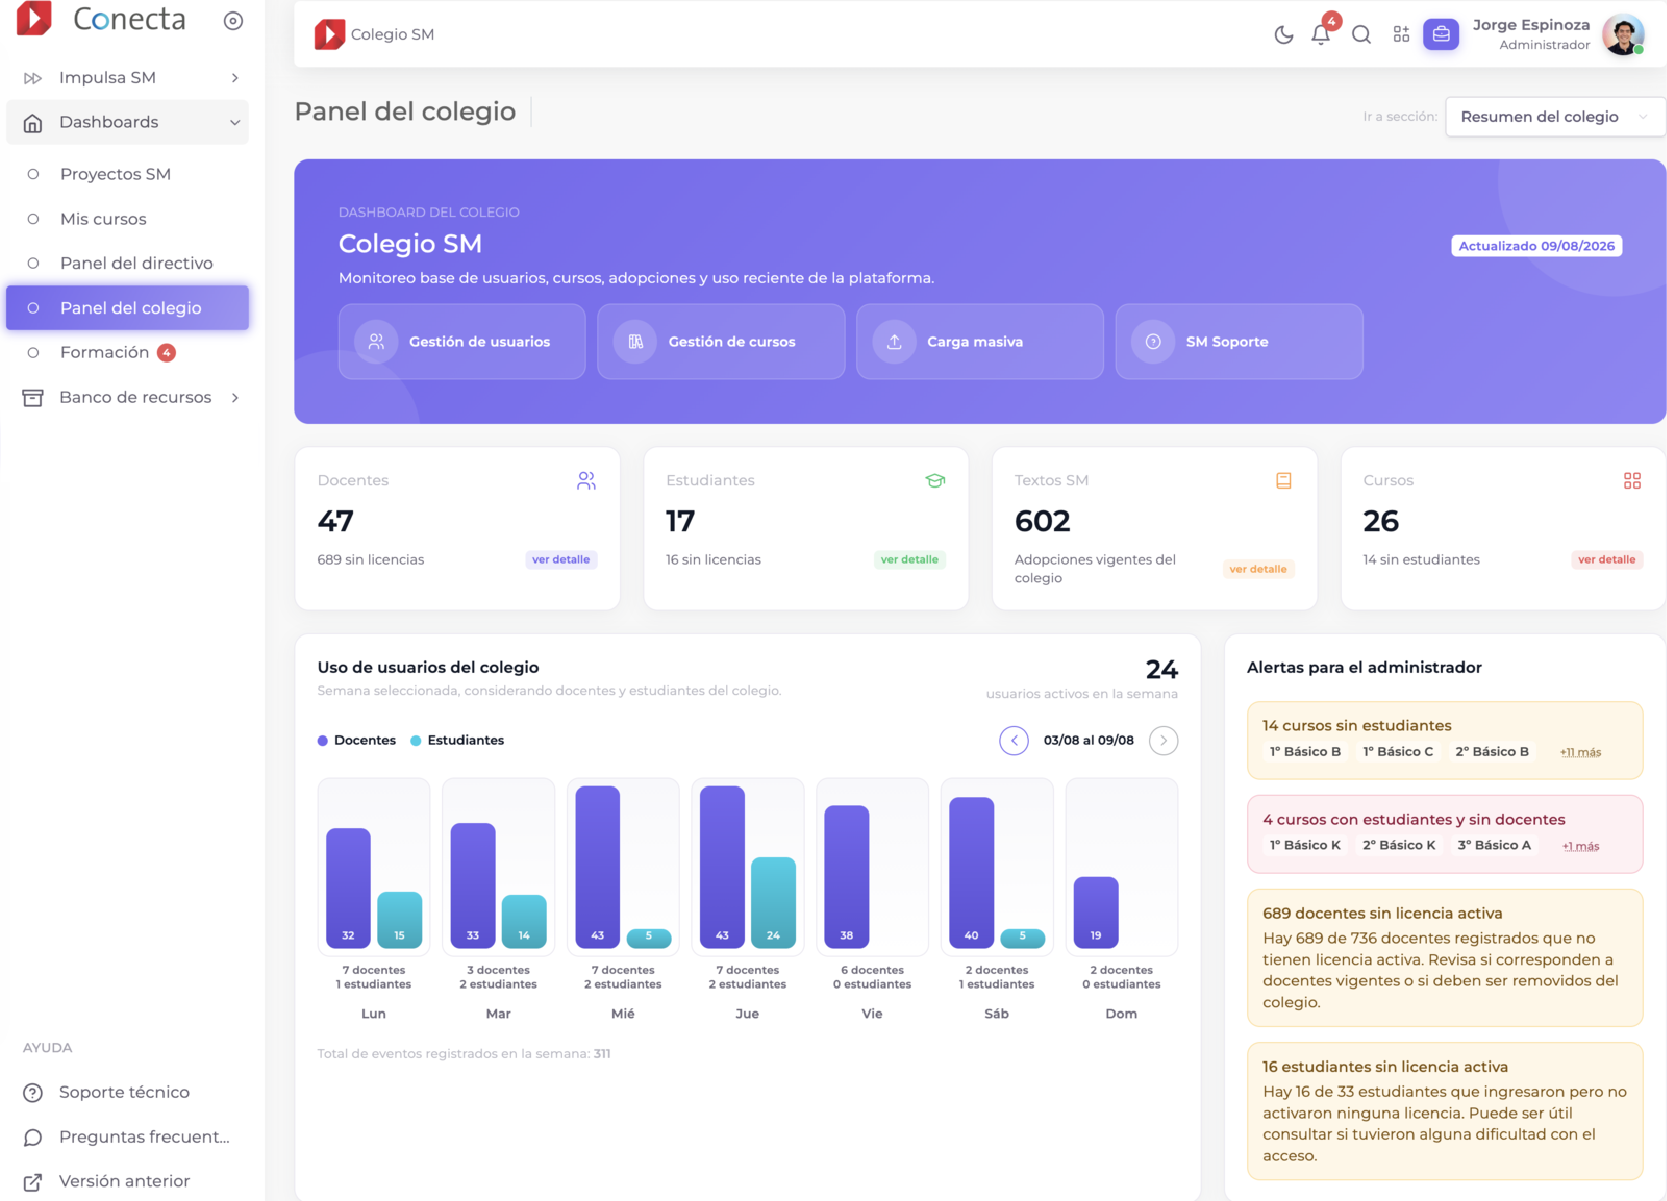1667x1201 pixels.
Task: Collapse the Dashboards menu
Action: 128,122
